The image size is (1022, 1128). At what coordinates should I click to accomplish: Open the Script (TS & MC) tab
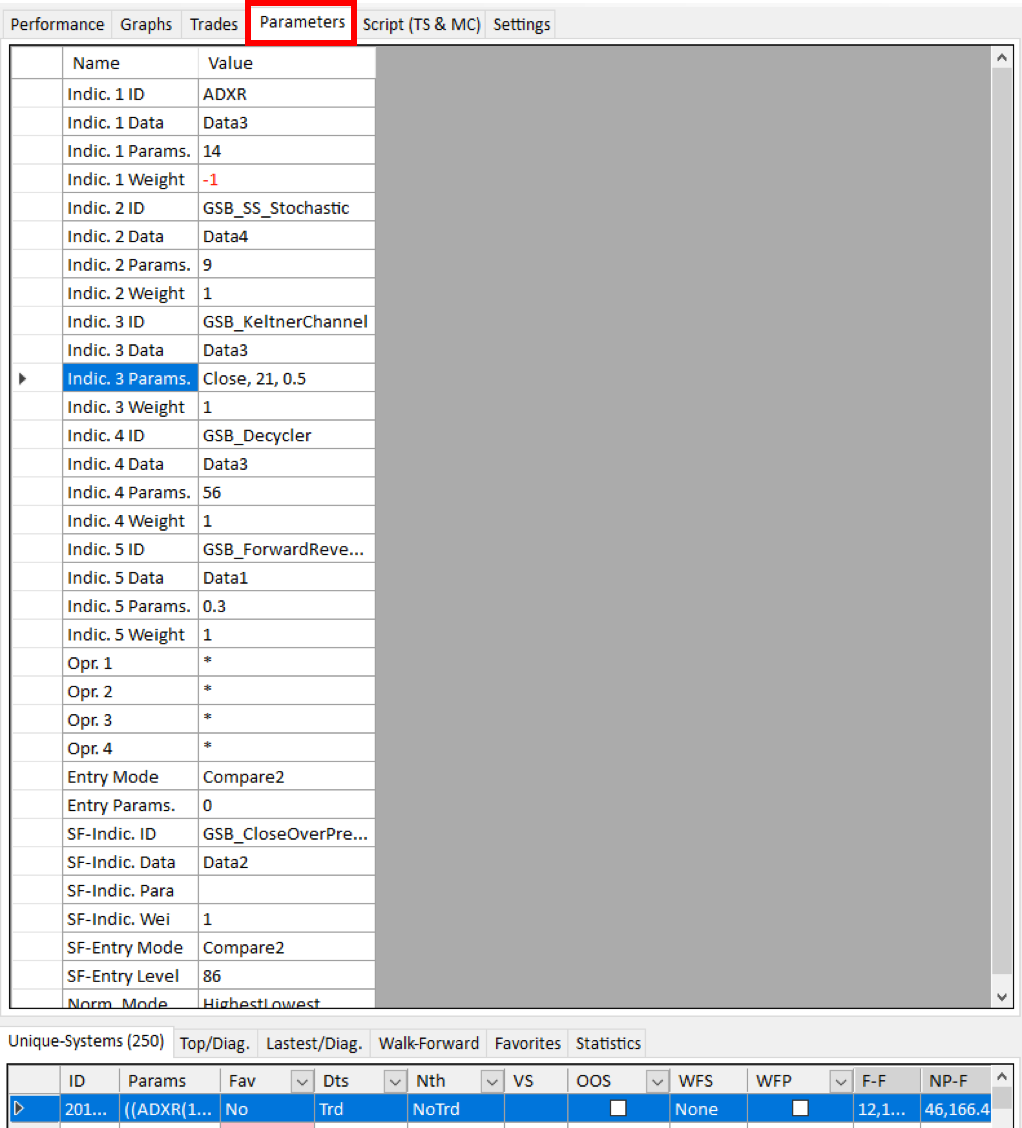tap(421, 24)
